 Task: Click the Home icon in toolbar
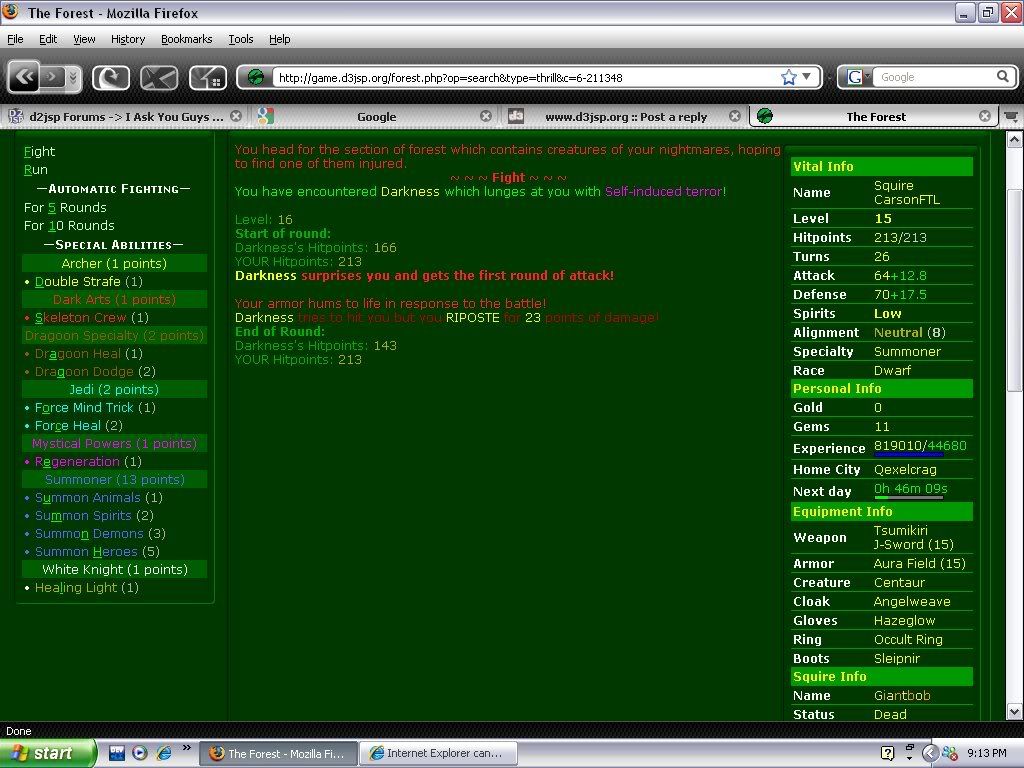[207, 77]
